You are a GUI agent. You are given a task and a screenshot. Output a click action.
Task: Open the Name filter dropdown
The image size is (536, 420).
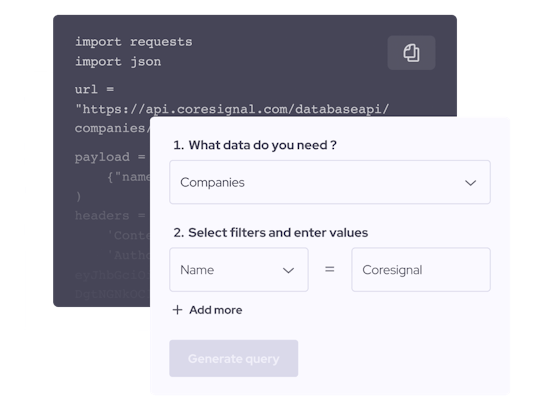[239, 270]
